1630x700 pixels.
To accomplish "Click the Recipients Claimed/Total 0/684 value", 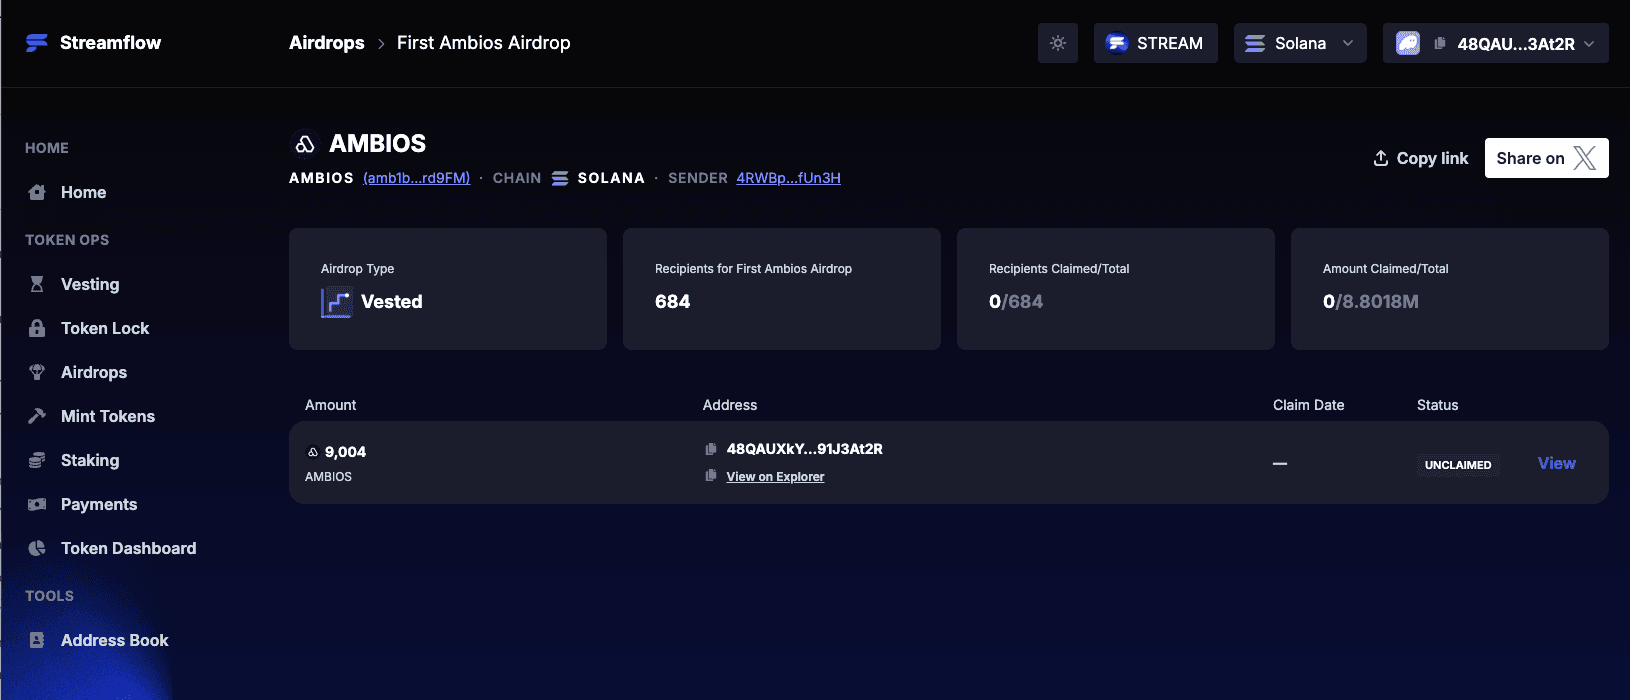I will (x=1016, y=302).
